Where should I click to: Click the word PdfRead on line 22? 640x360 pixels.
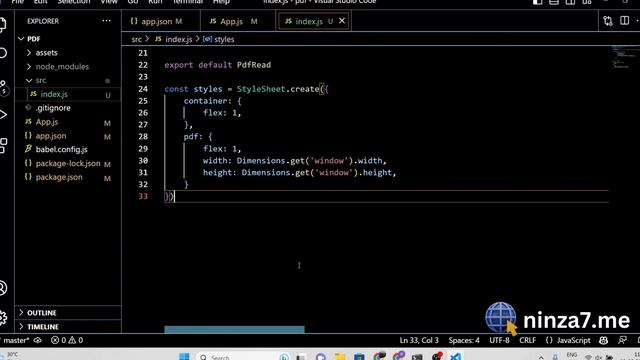click(254, 65)
